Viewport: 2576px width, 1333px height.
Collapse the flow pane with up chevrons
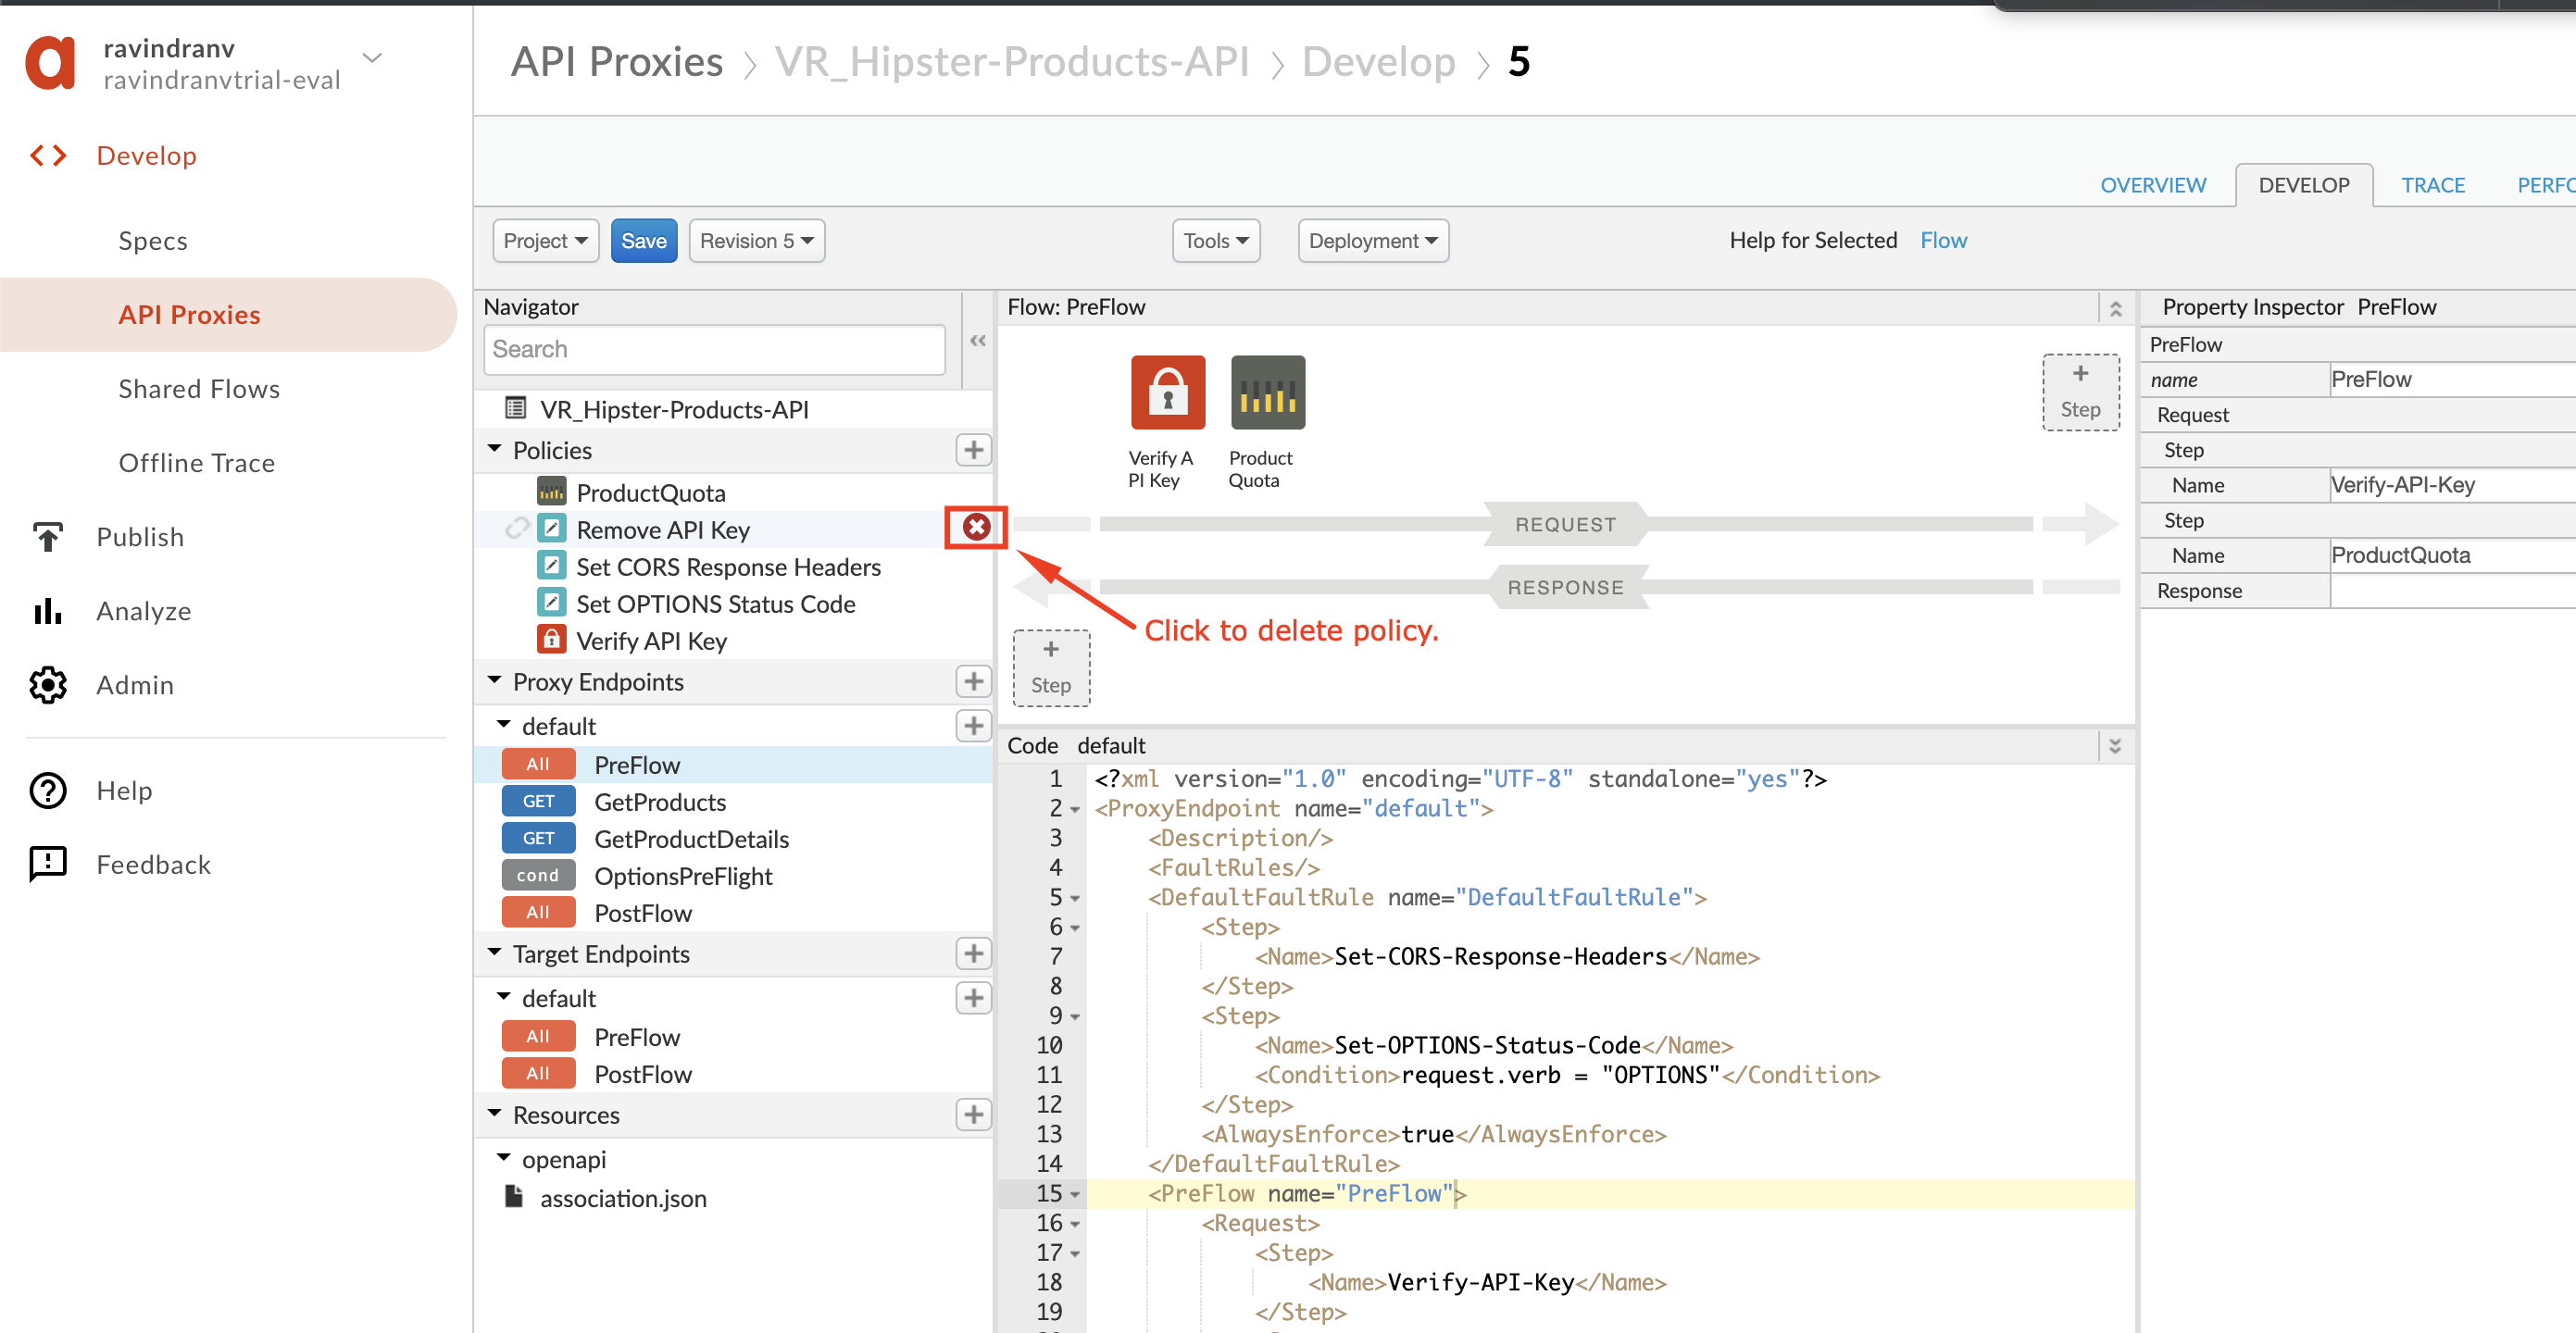2115,309
